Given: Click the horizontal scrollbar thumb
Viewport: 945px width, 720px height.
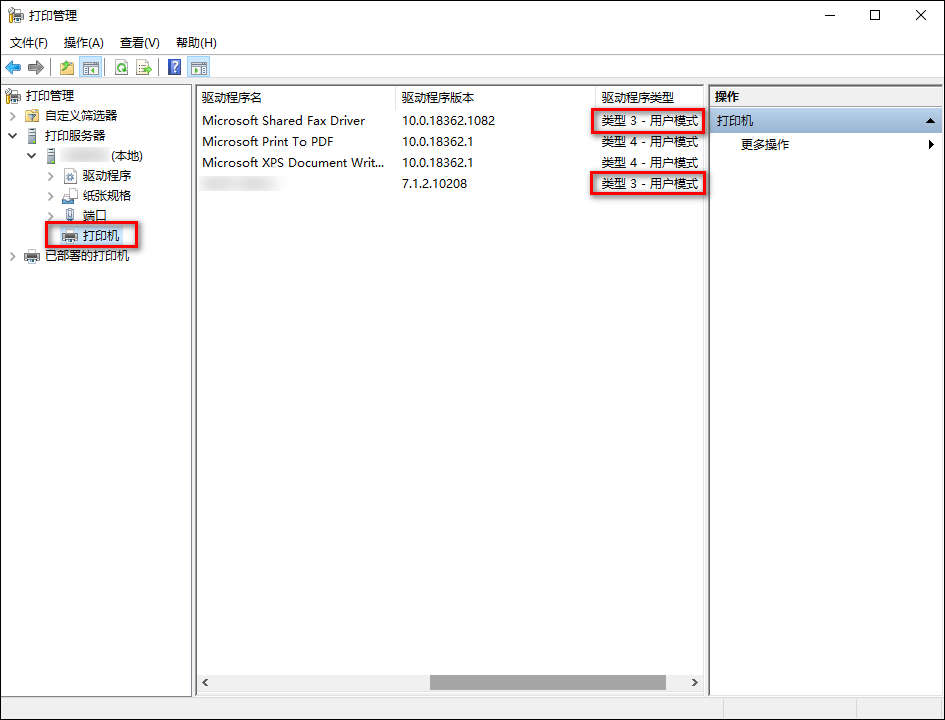Looking at the screenshot, I should point(547,683).
